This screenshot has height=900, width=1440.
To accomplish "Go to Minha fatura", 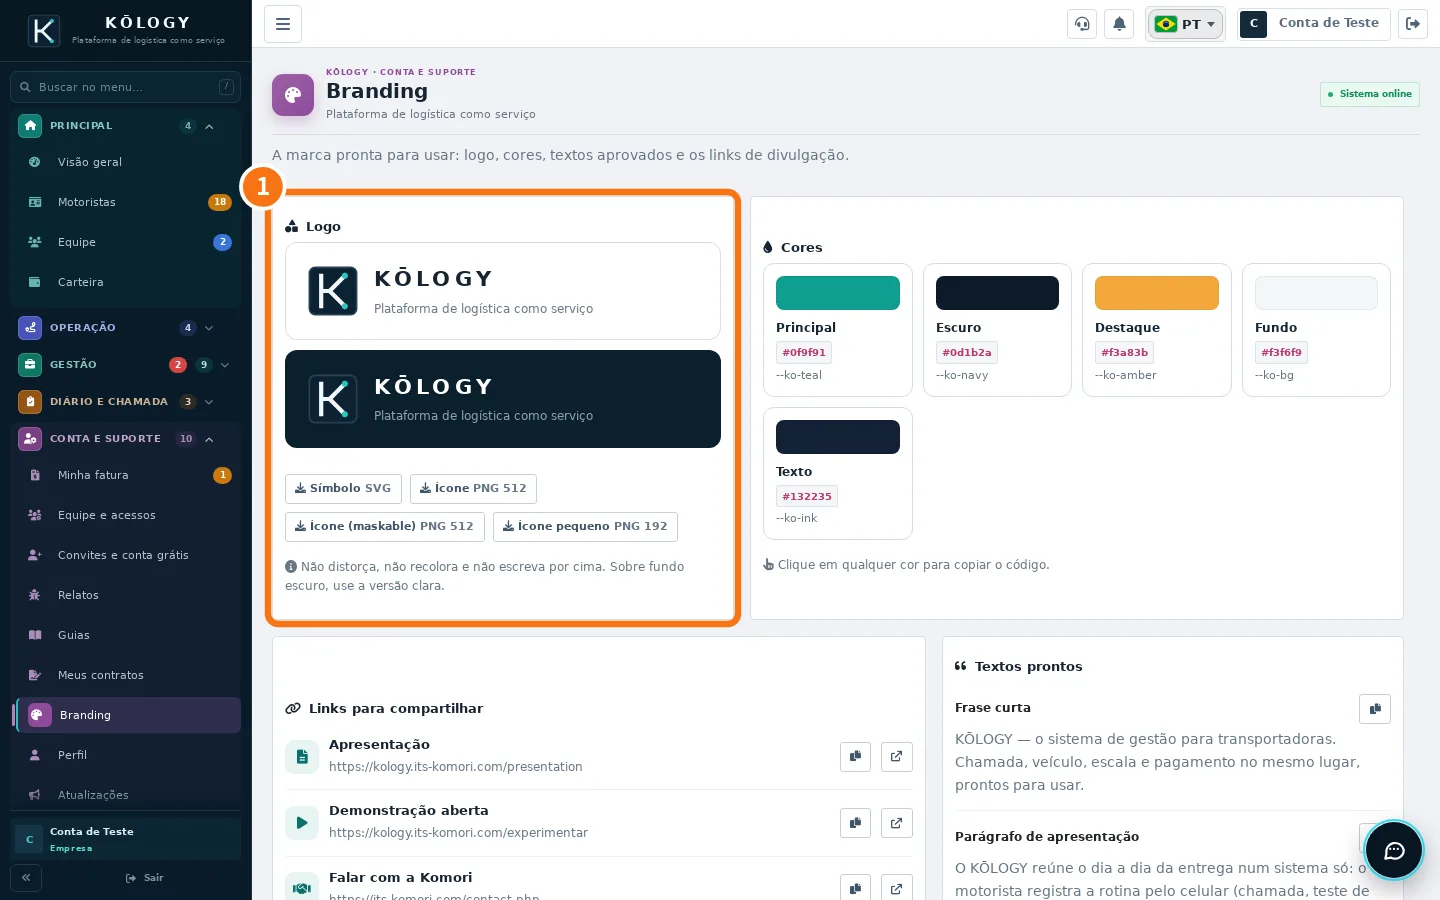I will 128,475.
